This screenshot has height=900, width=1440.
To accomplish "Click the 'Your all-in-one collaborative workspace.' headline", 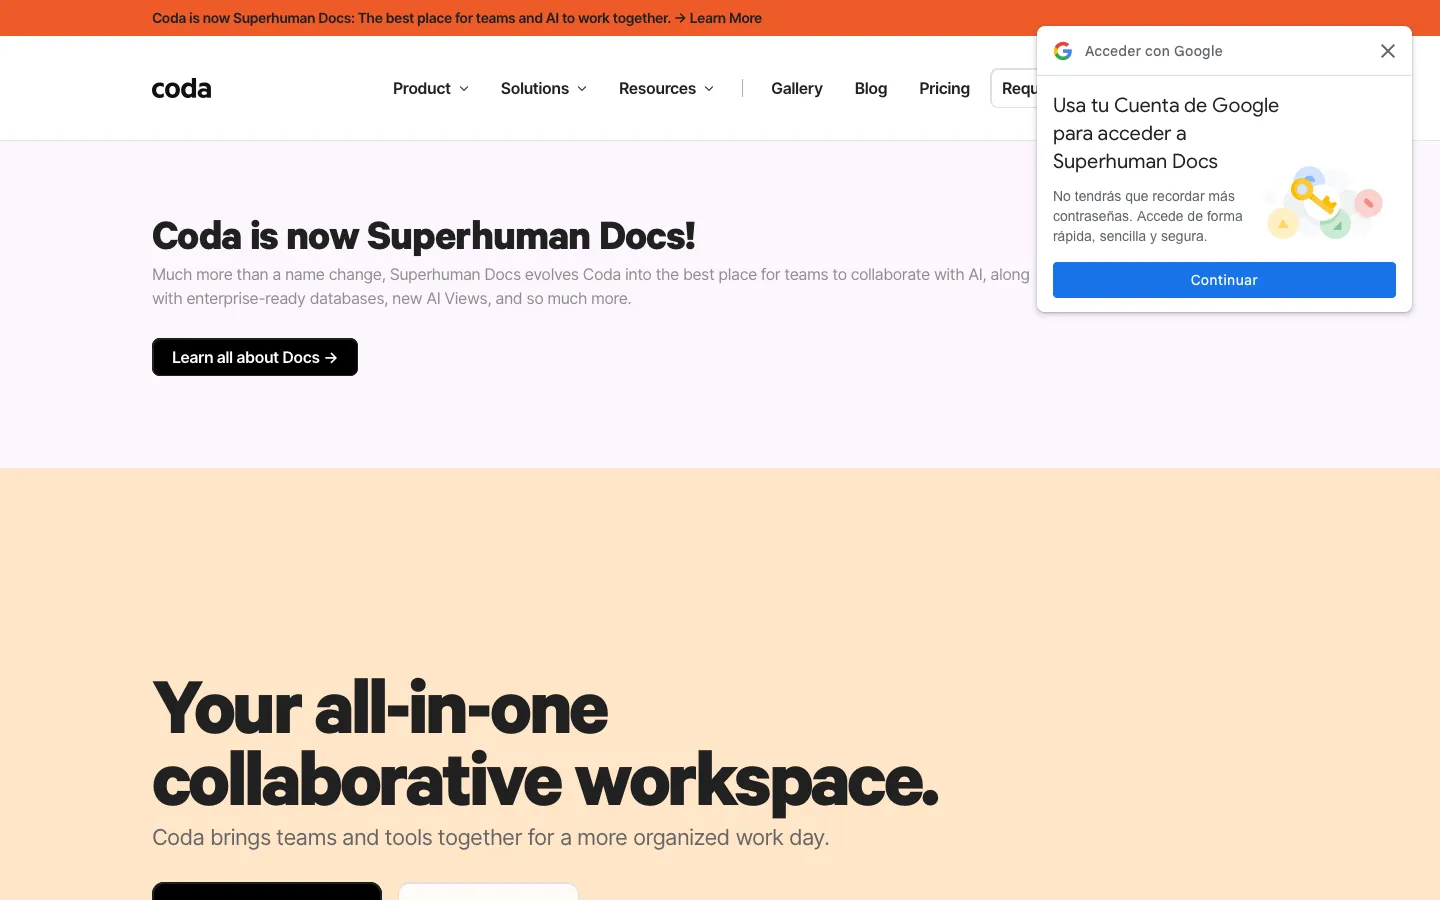I will point(546,744).
